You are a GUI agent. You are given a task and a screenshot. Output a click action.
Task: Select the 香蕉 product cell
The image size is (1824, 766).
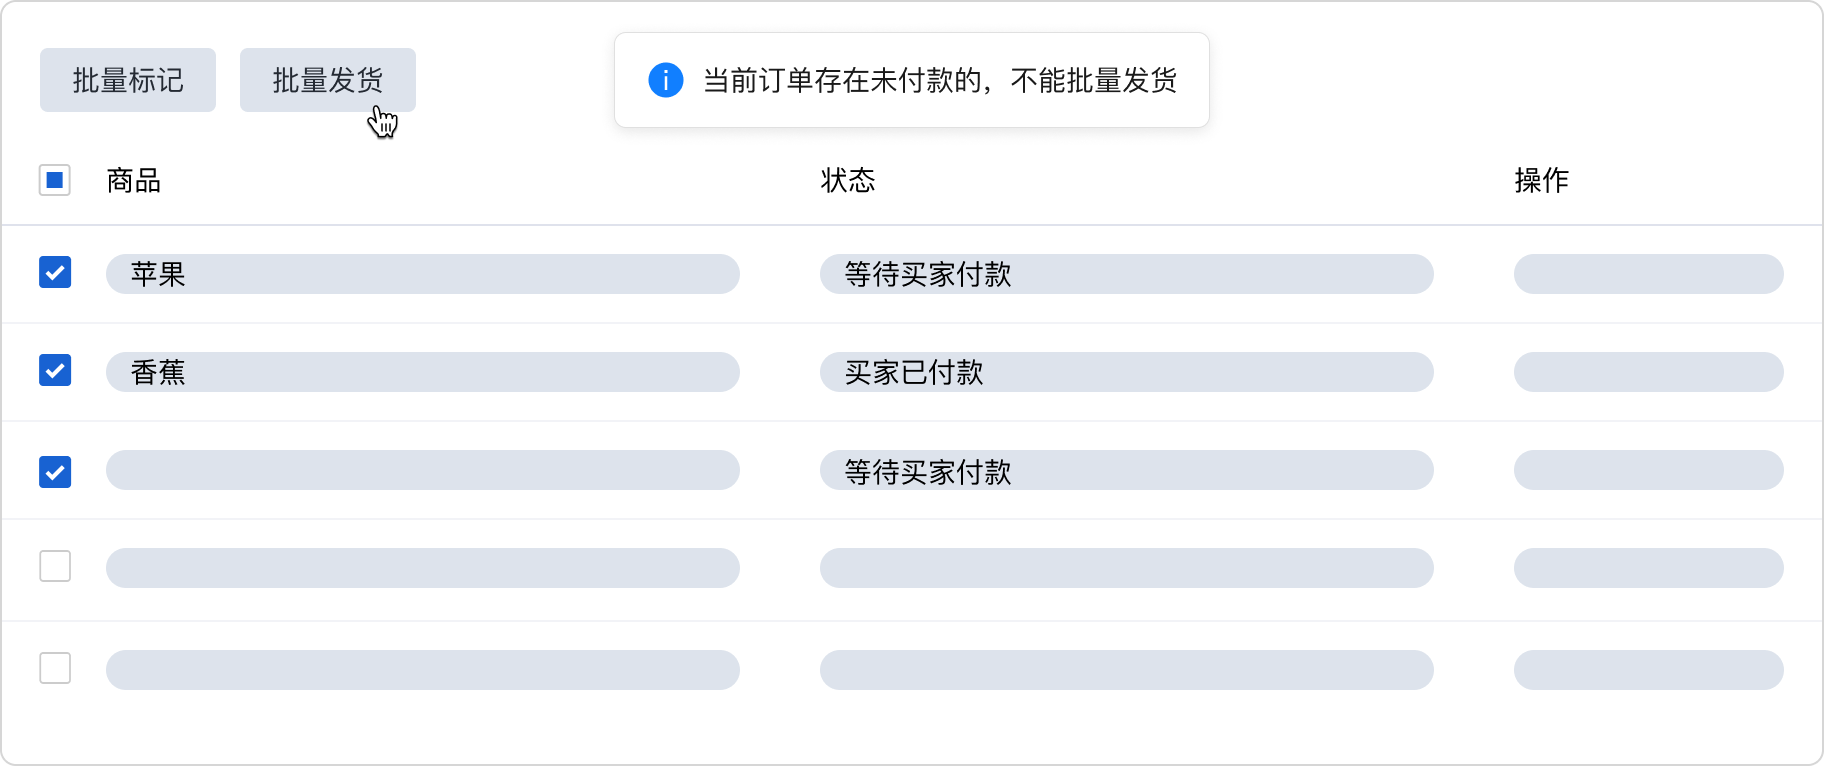(x=422, y=372)
